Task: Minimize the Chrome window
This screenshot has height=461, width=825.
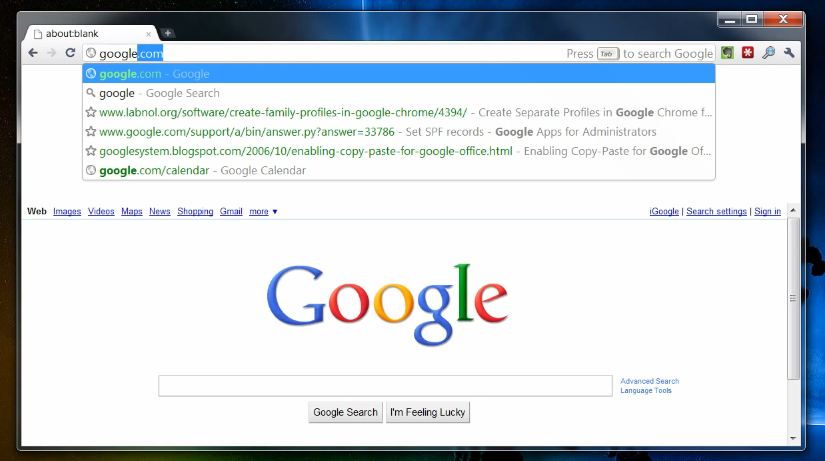Action: pyautogui.click(x=730, y=19)
